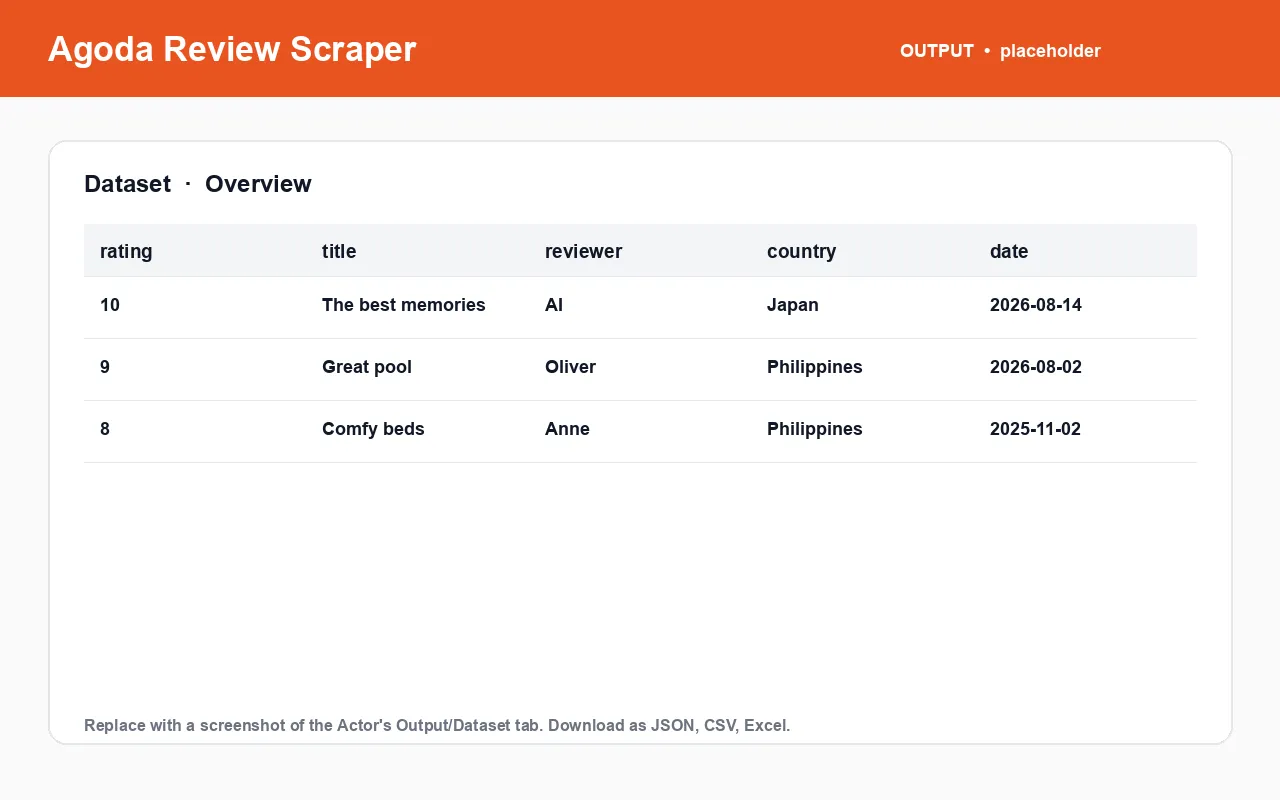Click the Agoda Review Scraper title
The height and width of the screenshot is (800, 1280).
(x=232, y=49)
